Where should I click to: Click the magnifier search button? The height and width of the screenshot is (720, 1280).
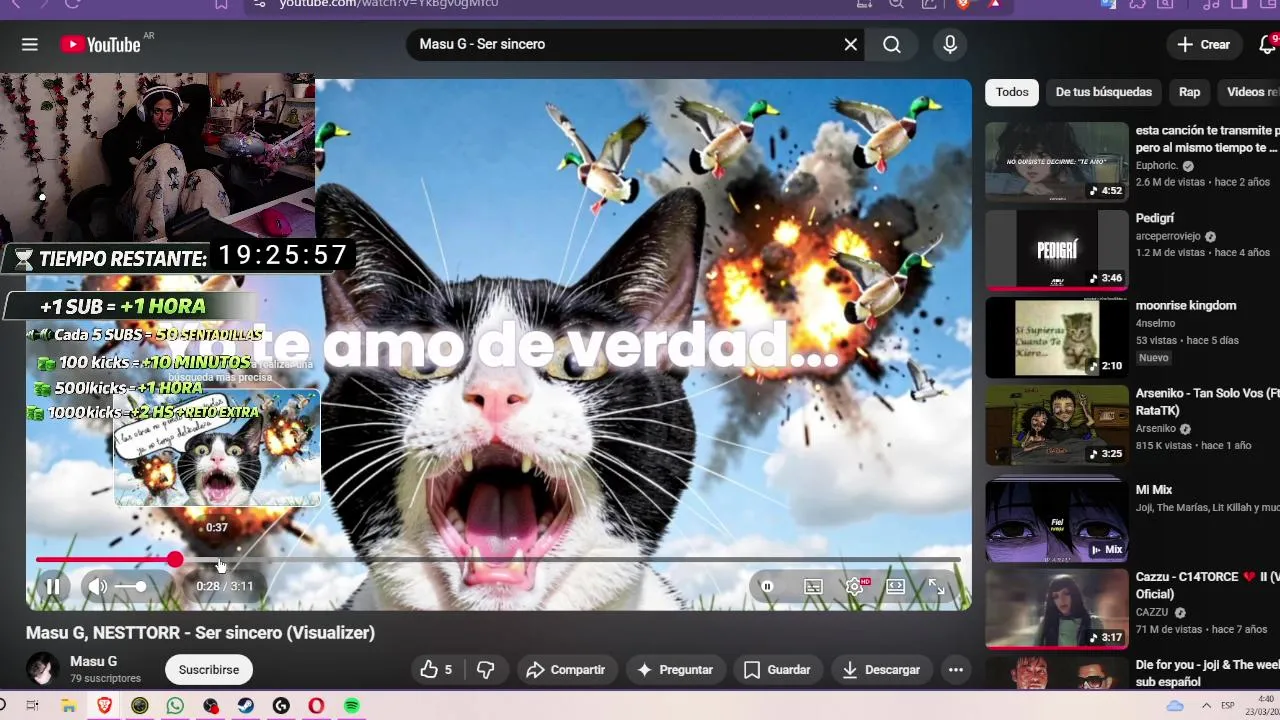coord(892,44)
